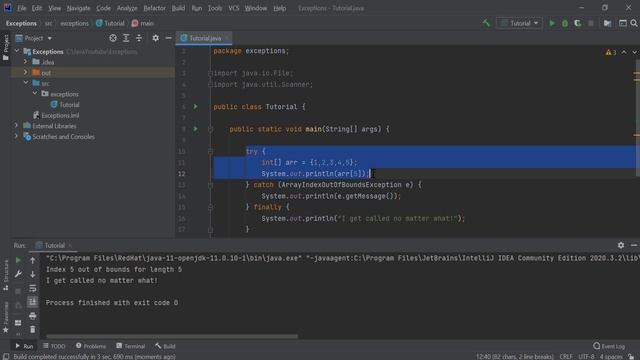Click the warnings indicator showing 3

pos(611,52)
